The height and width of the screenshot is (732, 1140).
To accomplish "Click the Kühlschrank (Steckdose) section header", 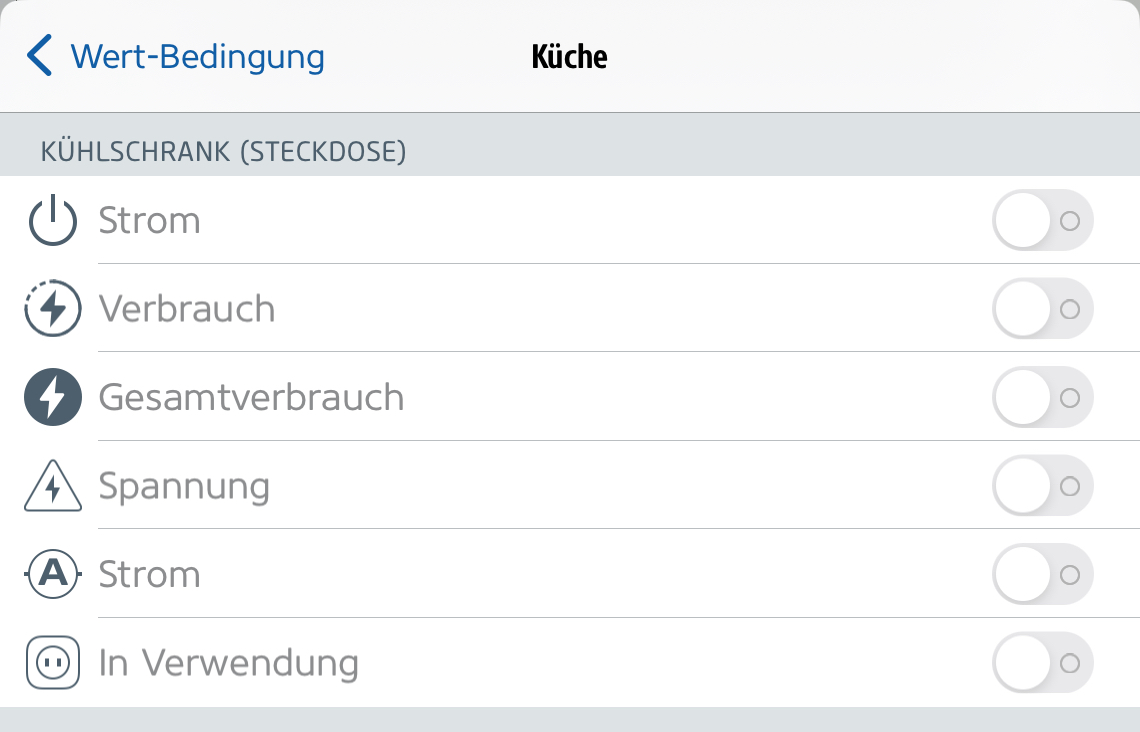I will click(222, 152).
